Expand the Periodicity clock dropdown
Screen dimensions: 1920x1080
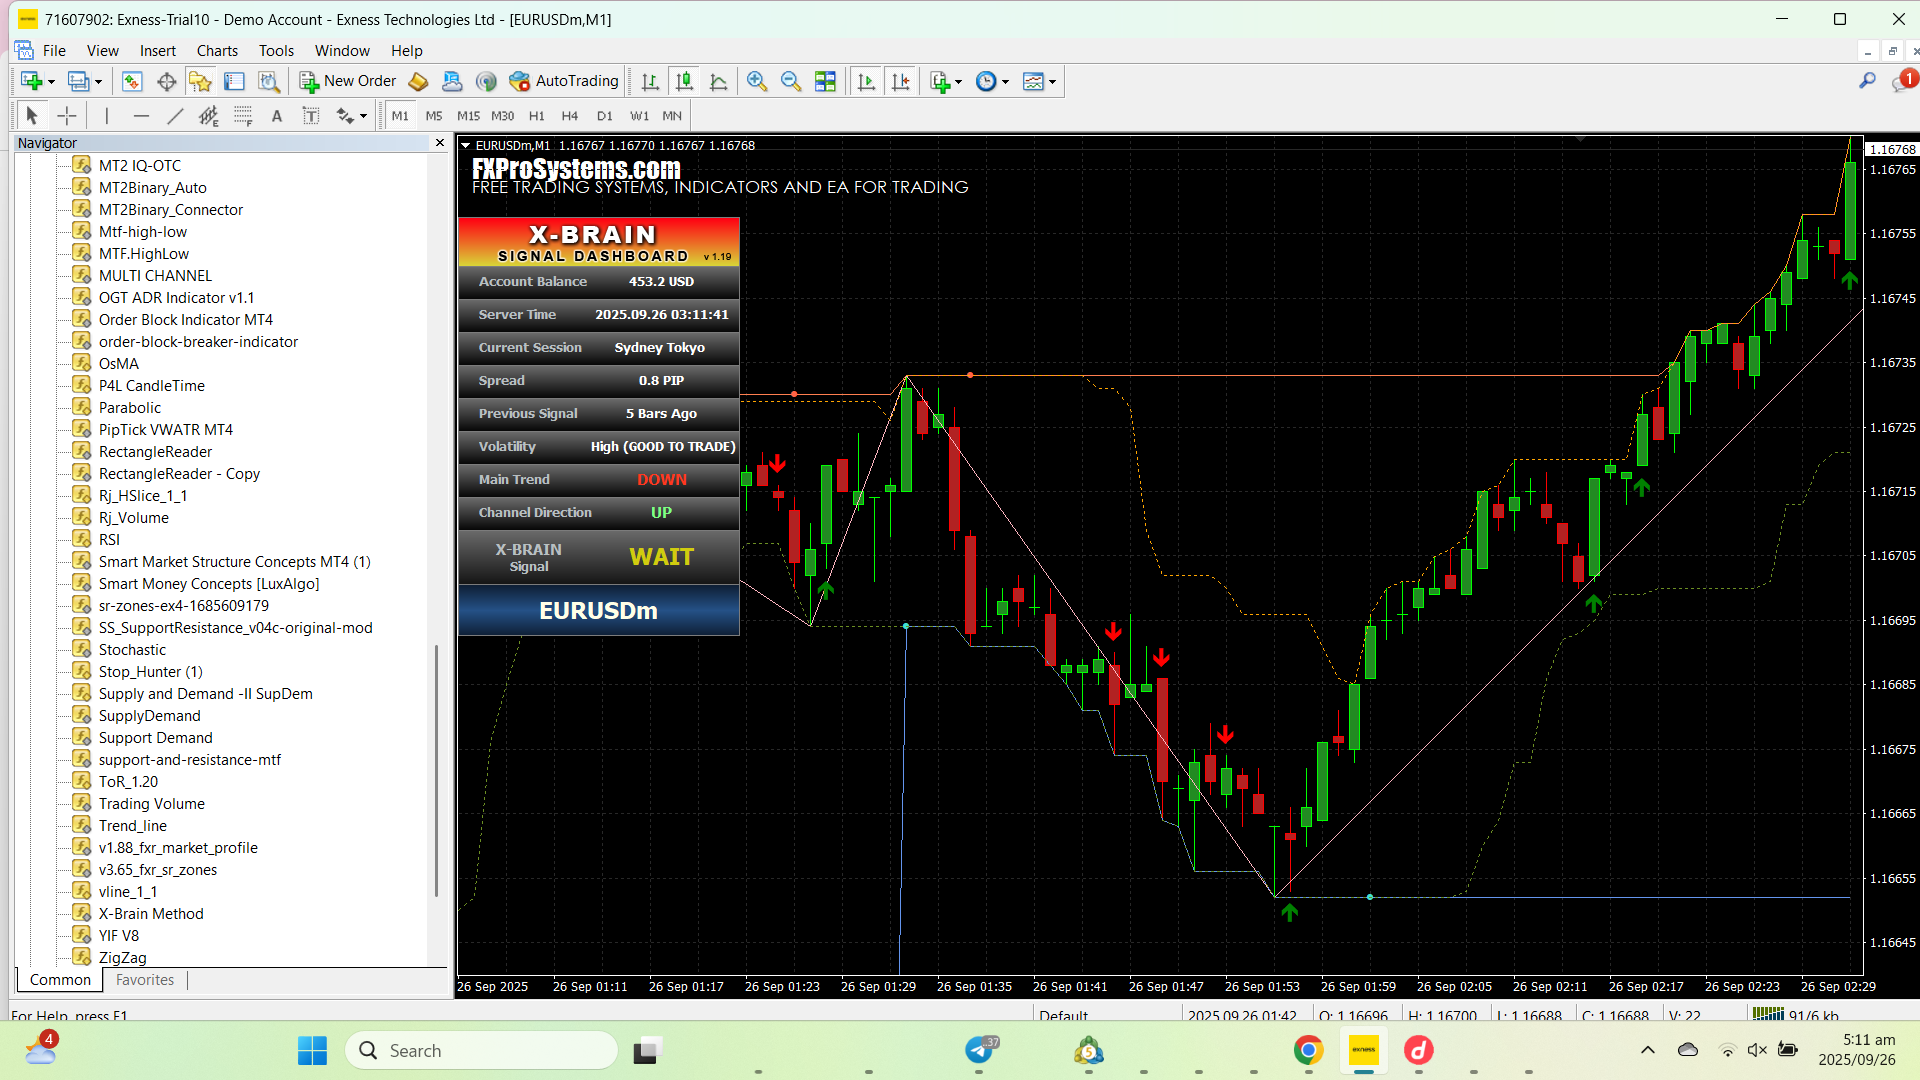(1005, 82)
